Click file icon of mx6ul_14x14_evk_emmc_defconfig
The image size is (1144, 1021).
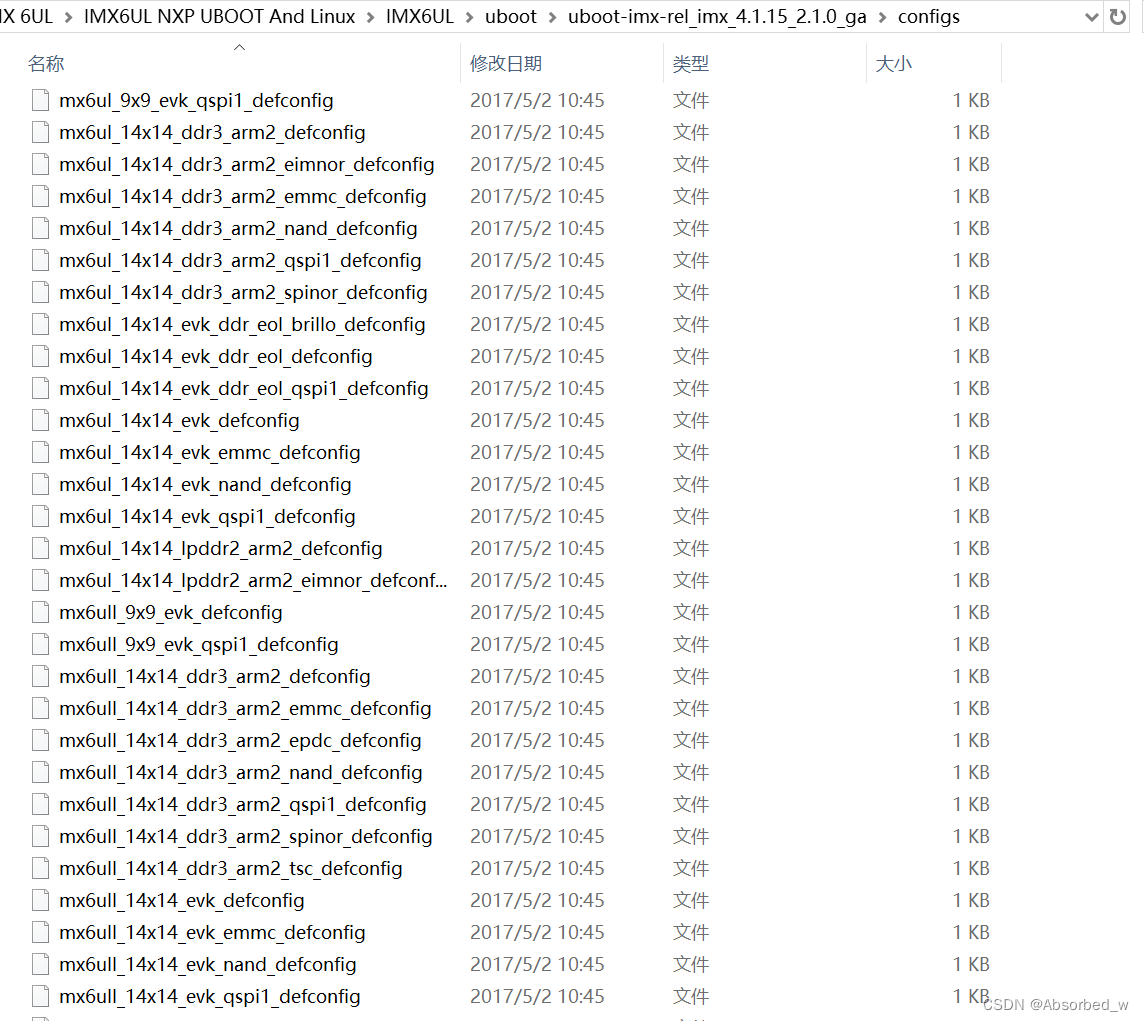click(x=41, y=452)
